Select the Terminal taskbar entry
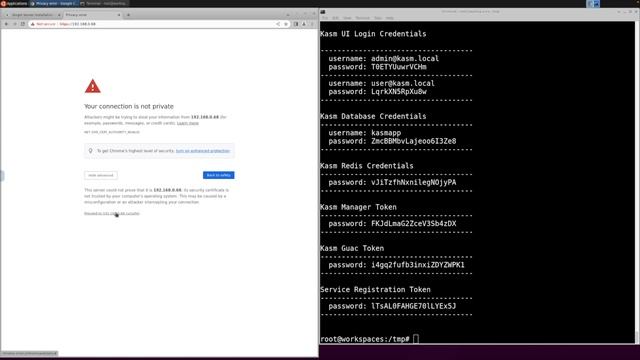The image size is (640, 360). point(103,3)
